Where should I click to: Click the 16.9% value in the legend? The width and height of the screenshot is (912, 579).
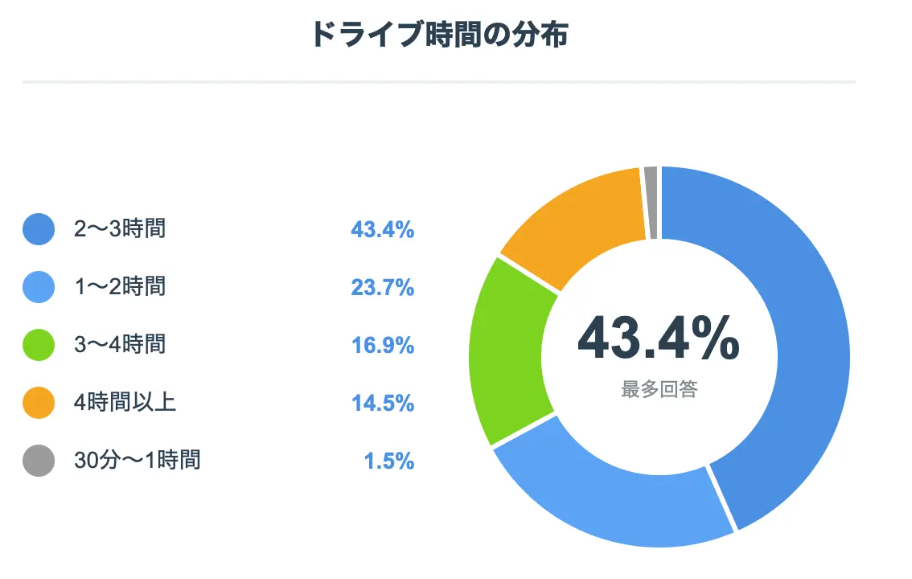(382, 346)
